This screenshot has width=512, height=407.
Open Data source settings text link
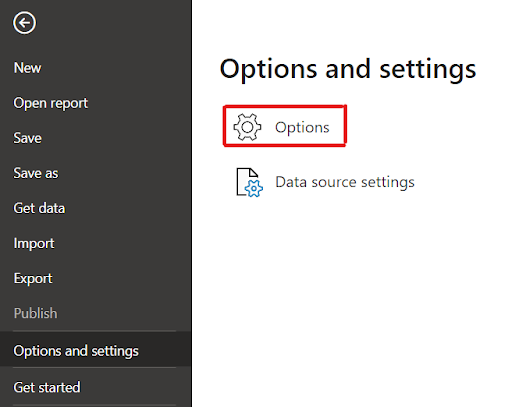pos(345,182)
